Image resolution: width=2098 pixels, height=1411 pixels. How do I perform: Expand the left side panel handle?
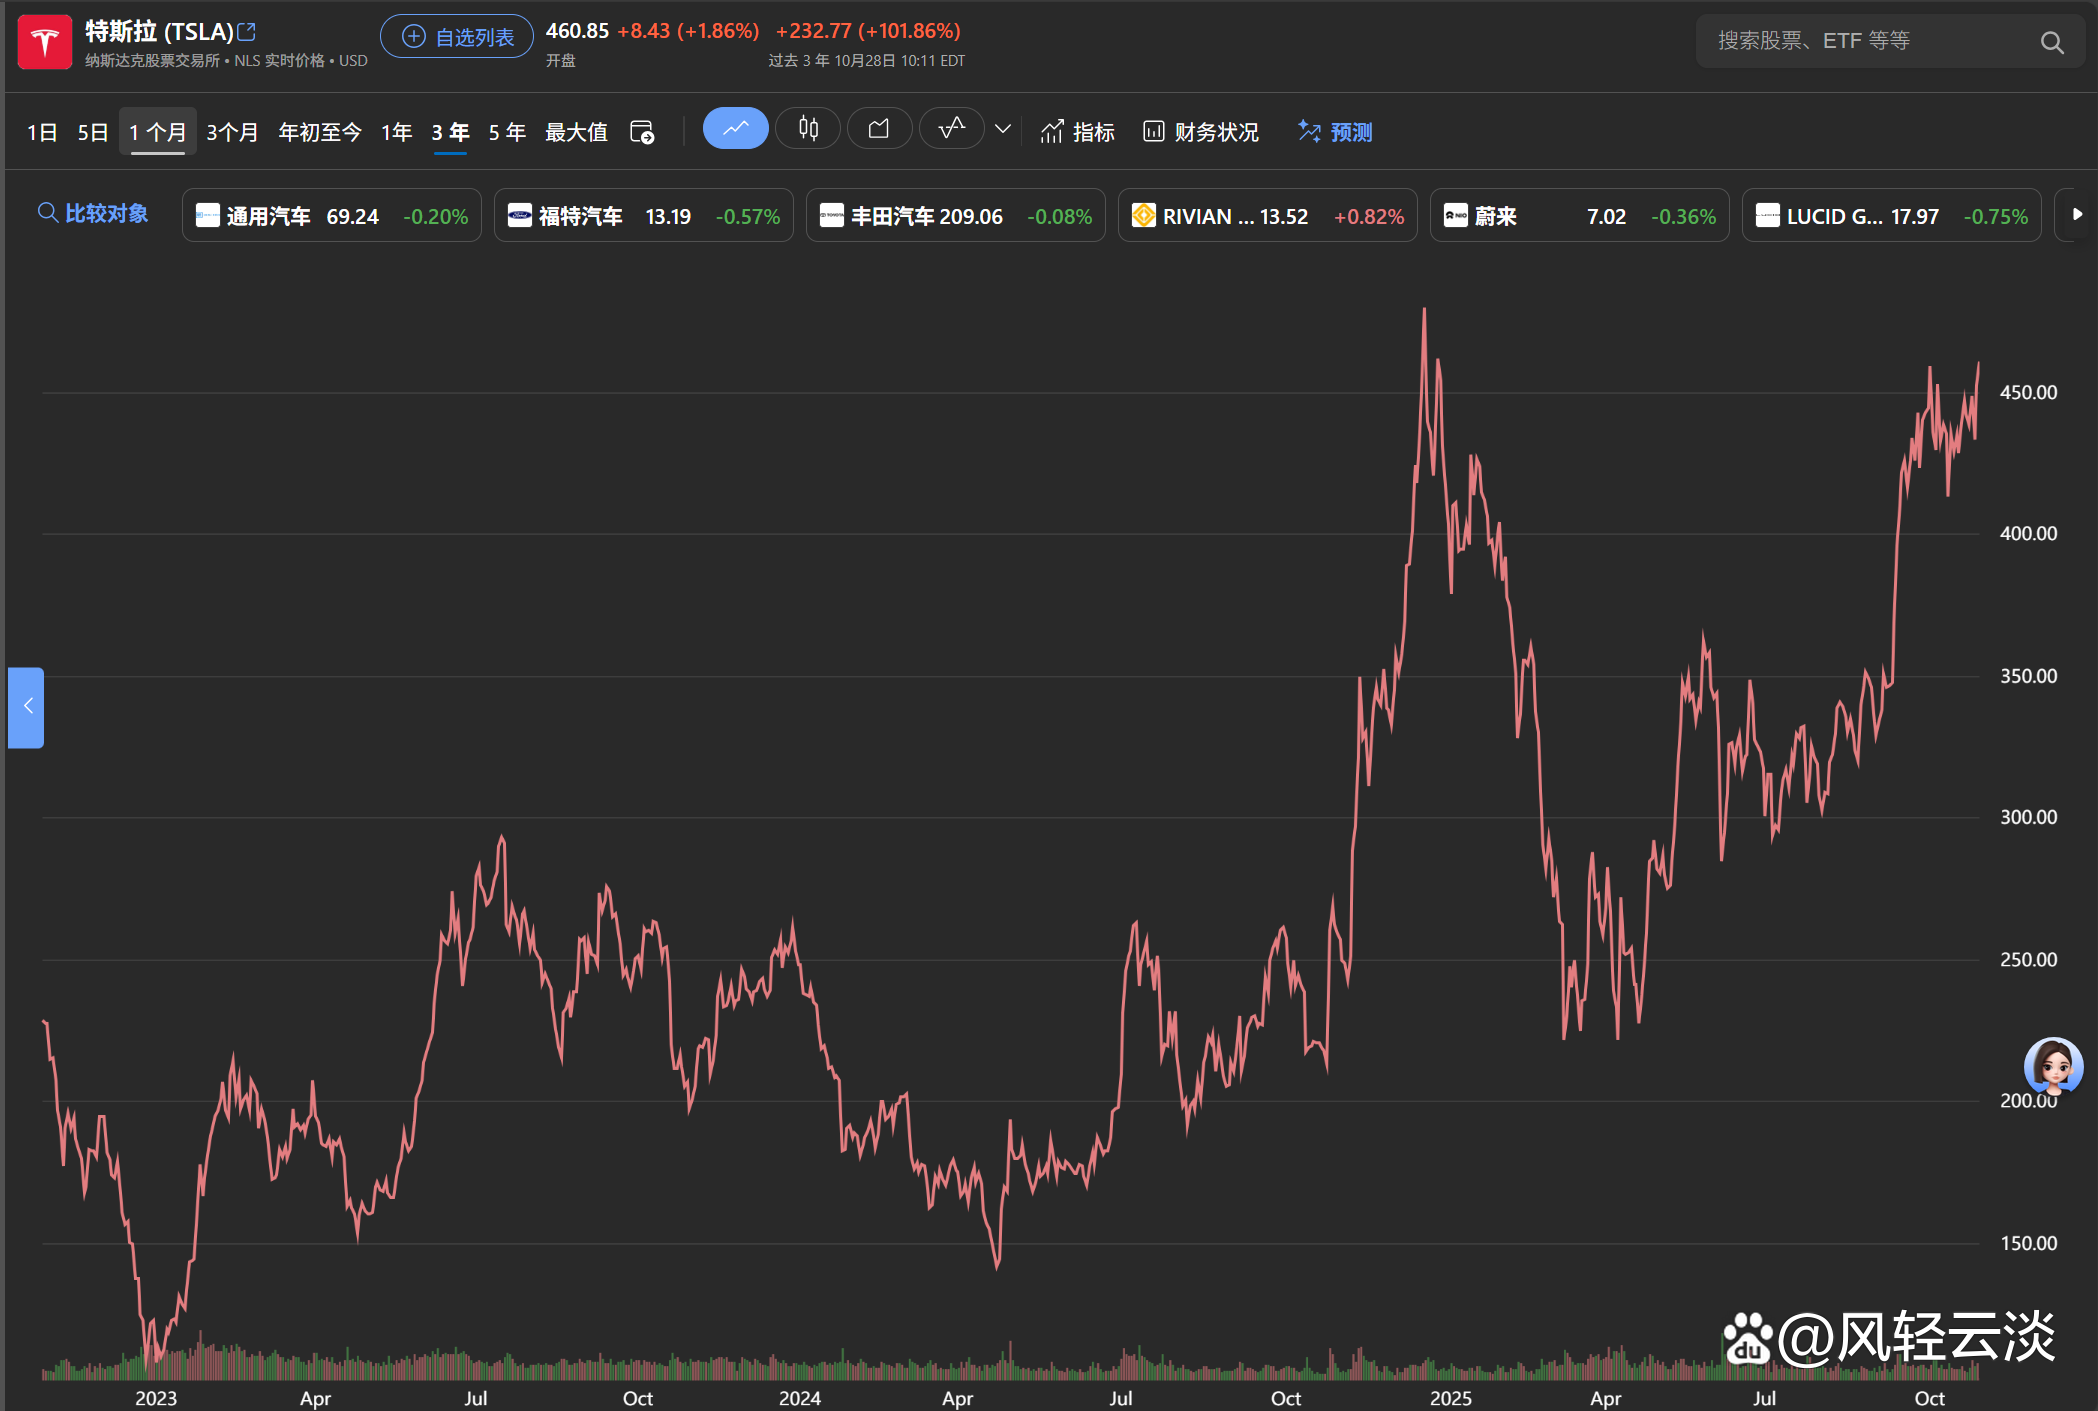point(27,707)
